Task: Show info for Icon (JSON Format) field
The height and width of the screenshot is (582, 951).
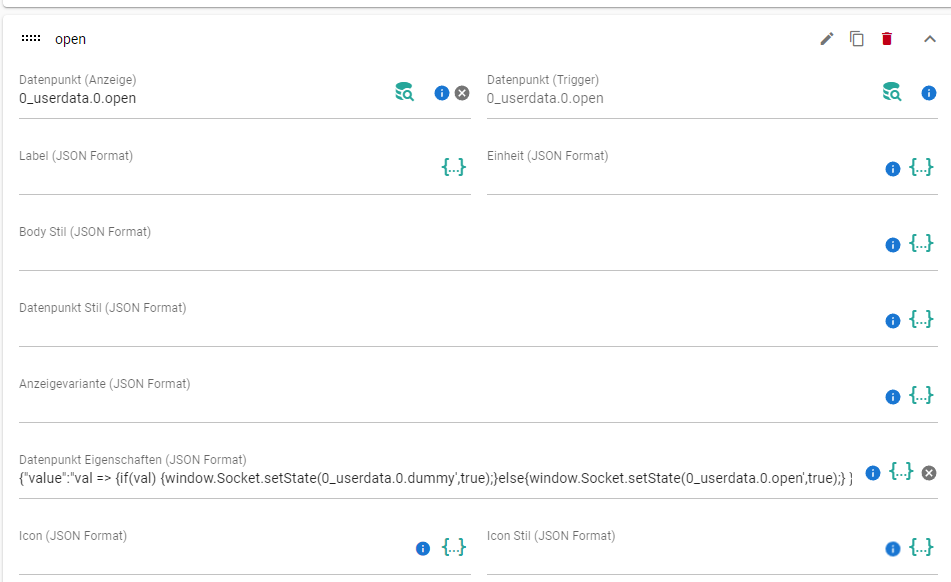Action: tap(423, 548)
